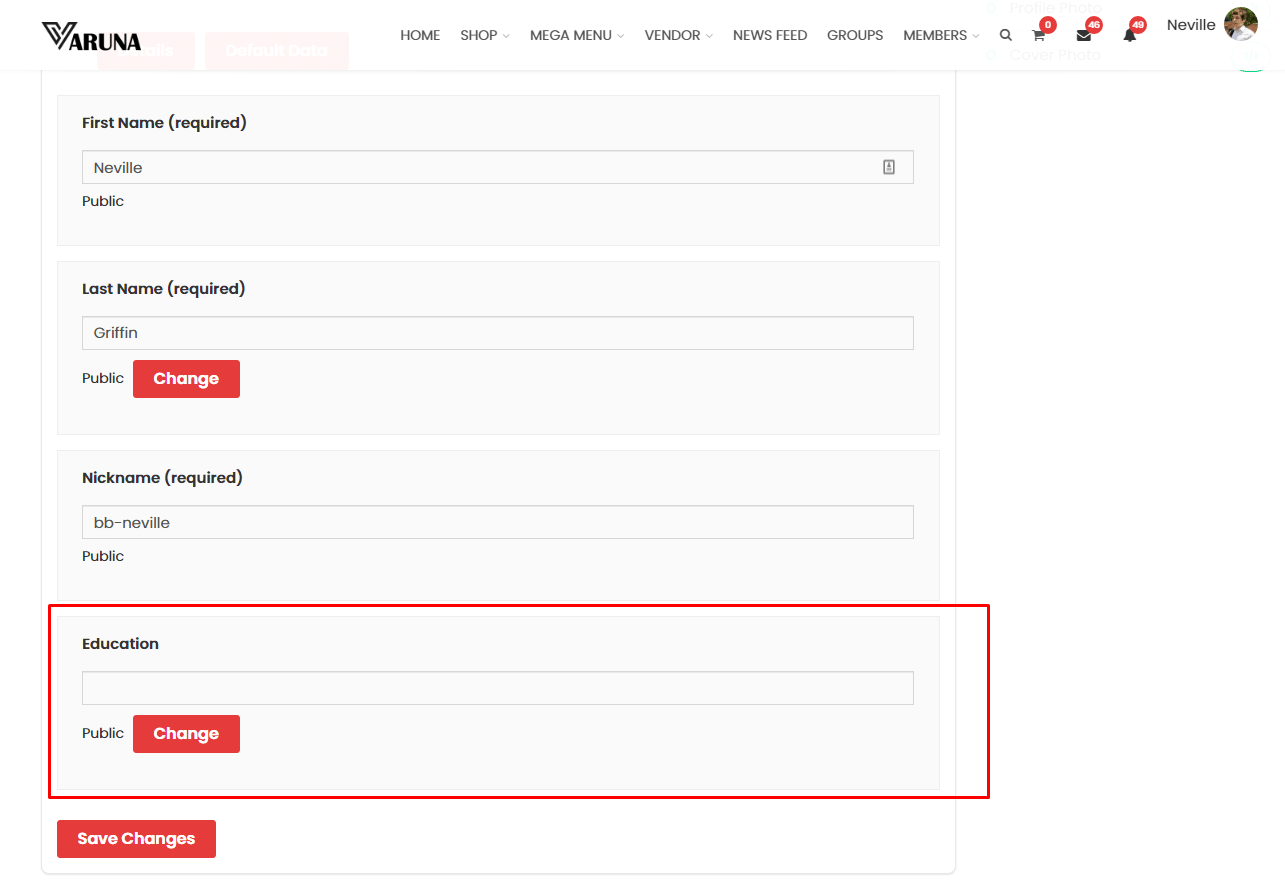Viewport: 1285px width, 889px height.
Task: Expand the MEGA MENU dropdown
Action: pos(577,35)
